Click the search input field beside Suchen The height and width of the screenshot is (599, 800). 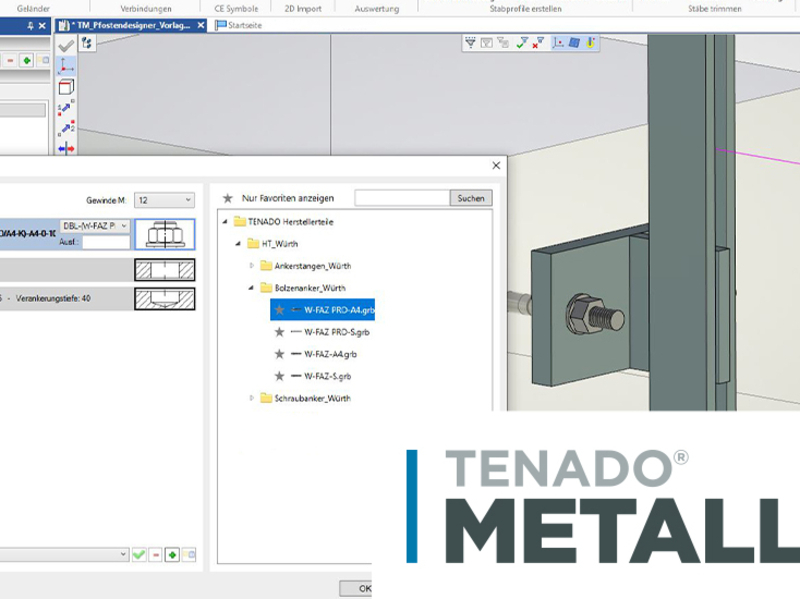(401, 198)
